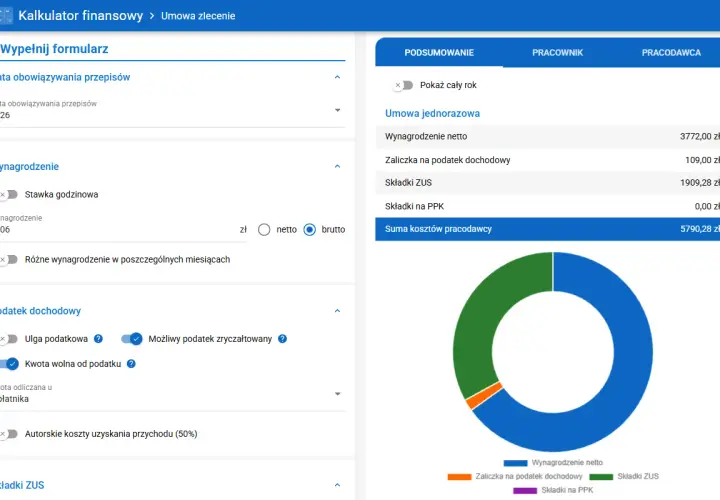720x500 pixels.
Task: Open help icon for Kwota wolna od podatku
Action: pos(131,364)
